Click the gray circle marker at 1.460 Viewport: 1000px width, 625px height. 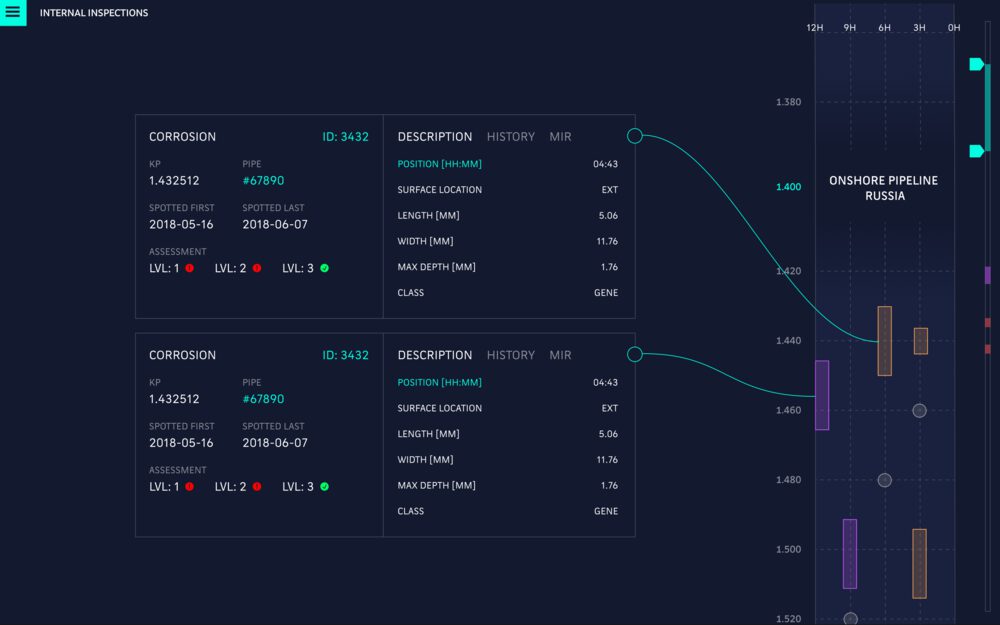coord(919,410)
